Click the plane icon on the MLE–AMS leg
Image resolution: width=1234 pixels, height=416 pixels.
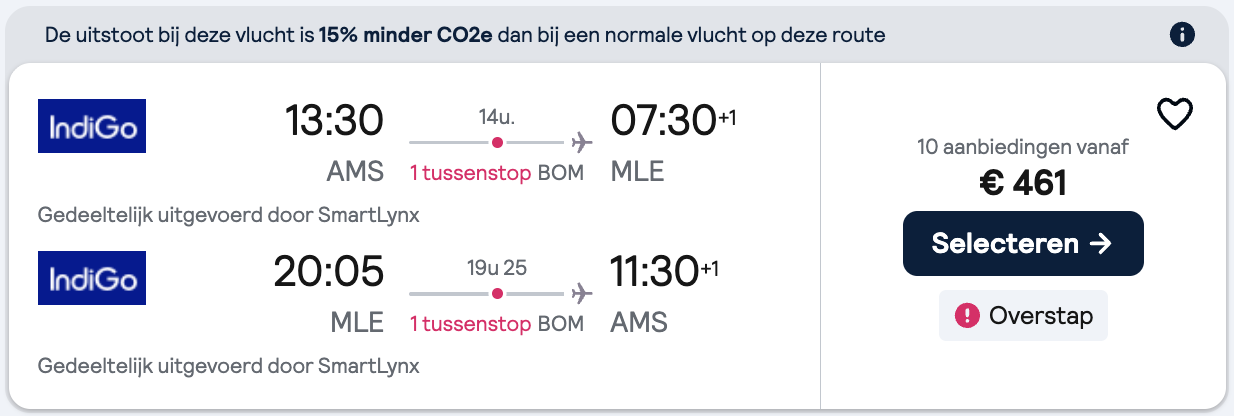(581, 293)
